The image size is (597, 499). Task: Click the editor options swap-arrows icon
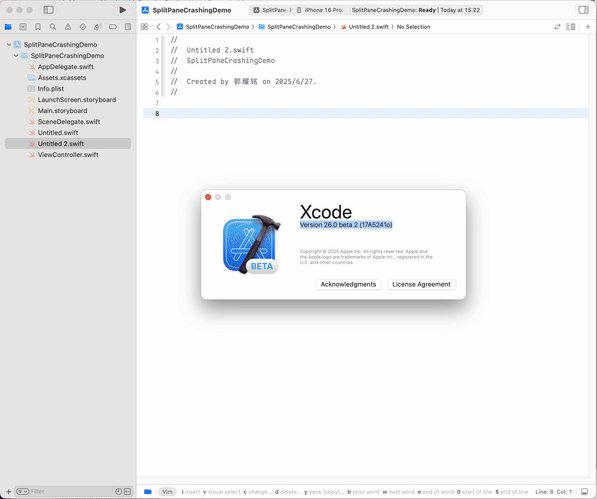point(557,27)
